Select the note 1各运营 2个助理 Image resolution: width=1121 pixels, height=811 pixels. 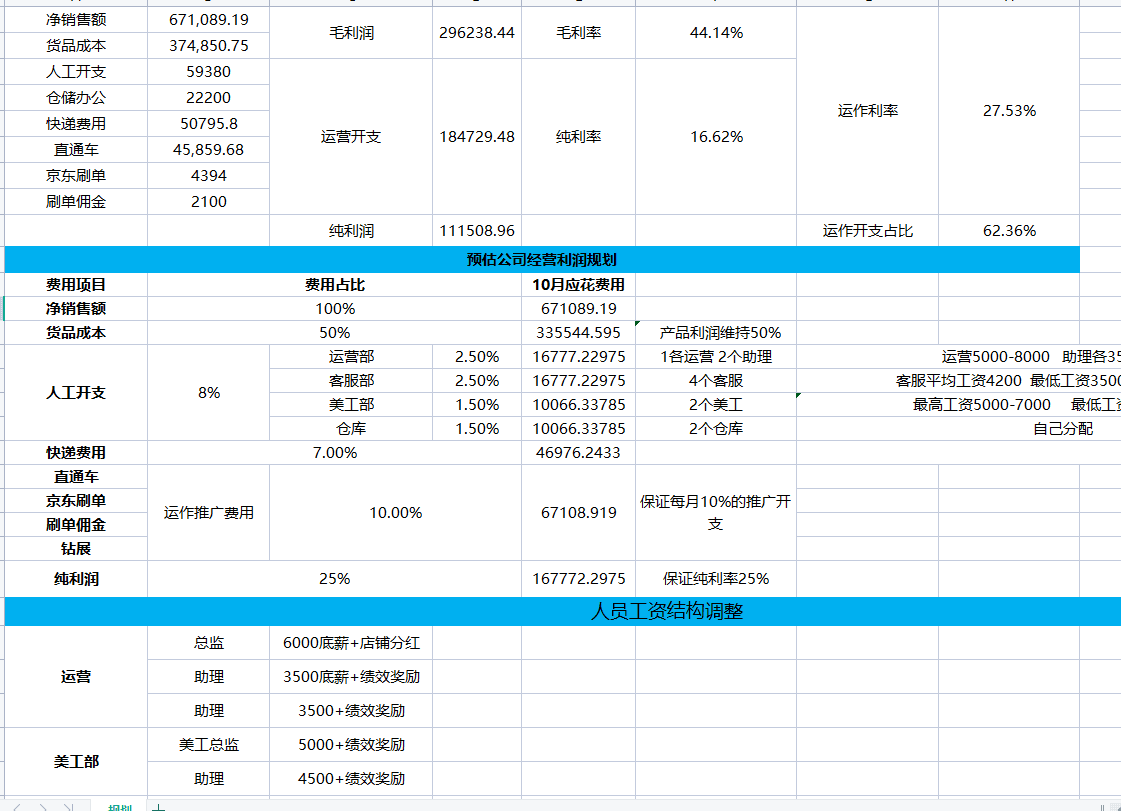pos(716,357)
